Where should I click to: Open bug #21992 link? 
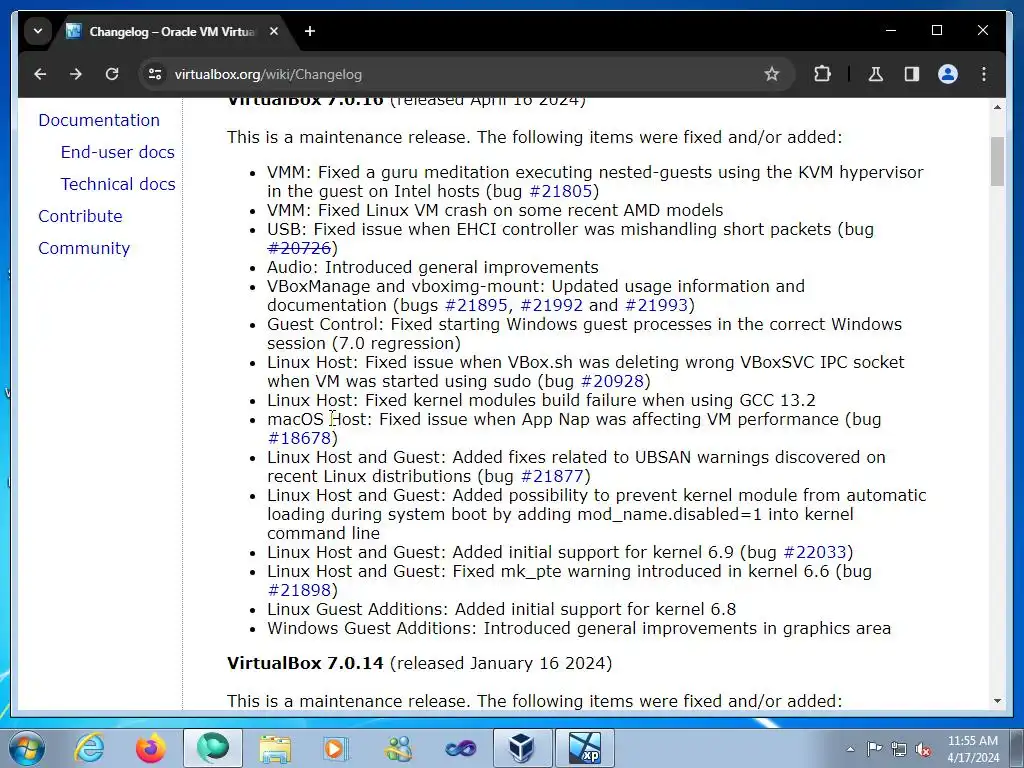(x=551, y=305)
